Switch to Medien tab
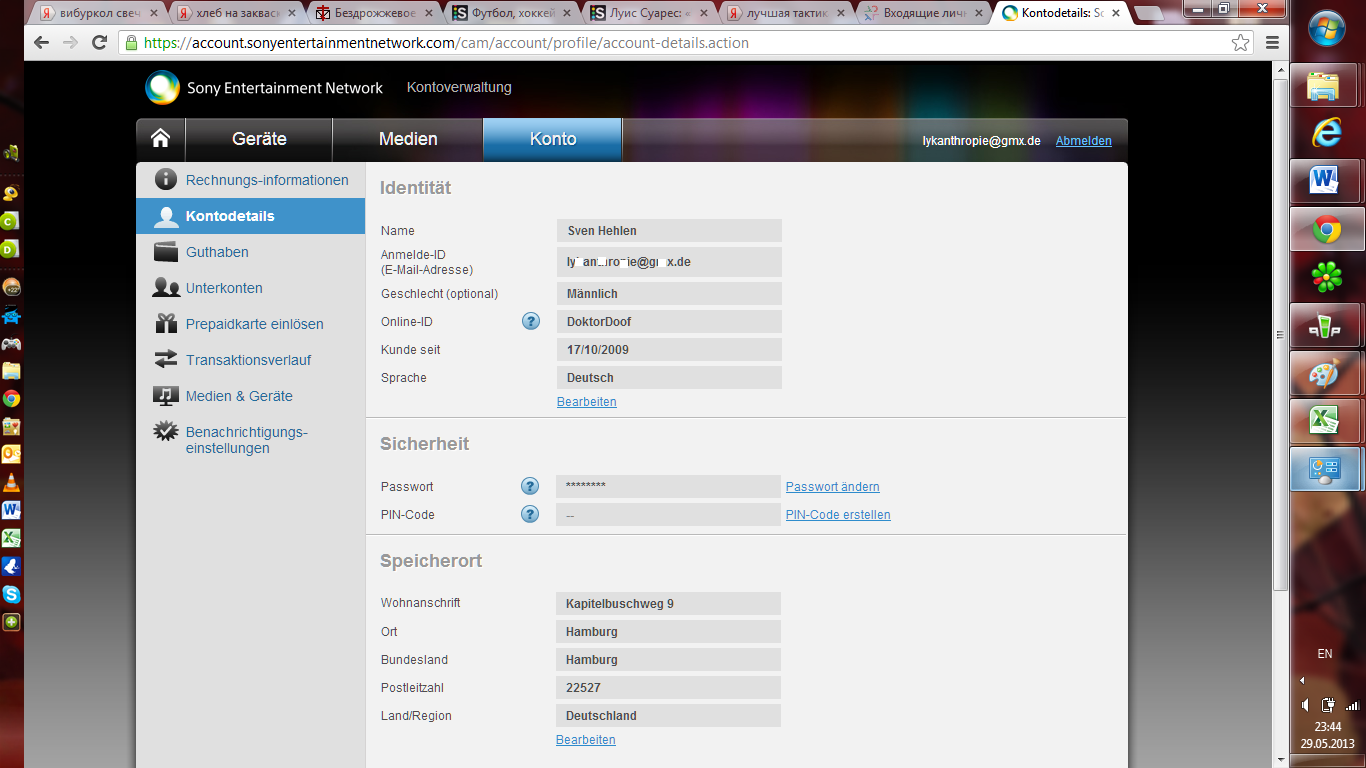 tap(408, 139)
